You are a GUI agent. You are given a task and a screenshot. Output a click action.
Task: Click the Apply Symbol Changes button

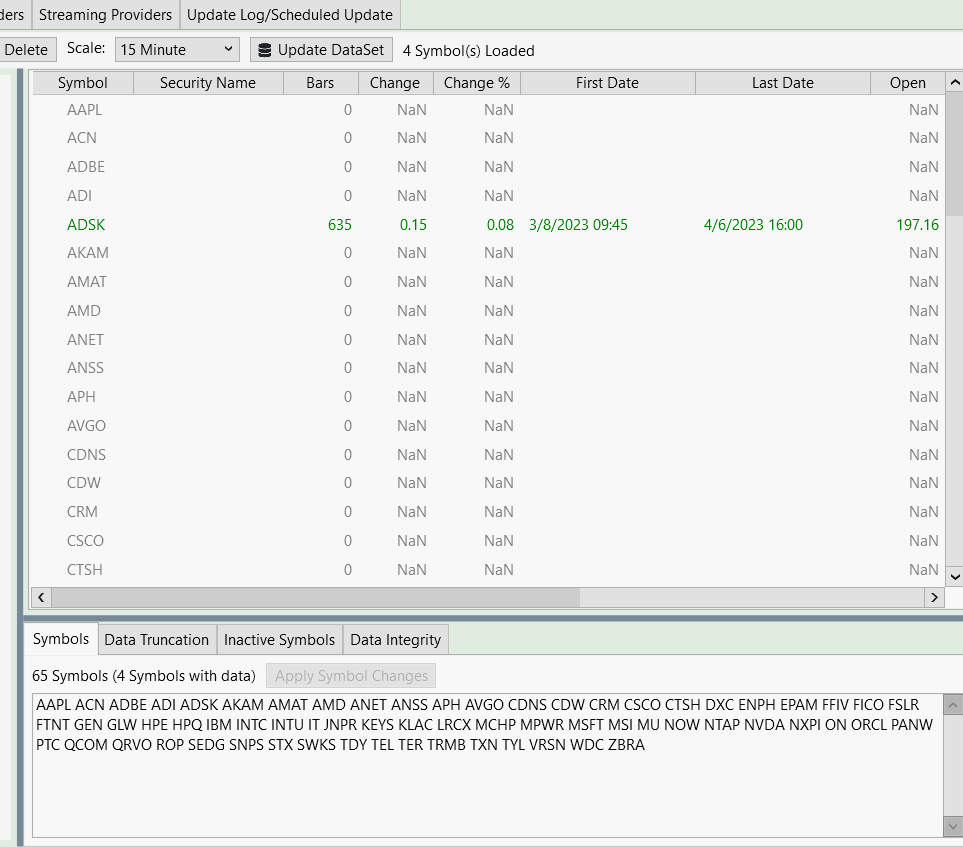pyautogui.click(x=351, y=676)
